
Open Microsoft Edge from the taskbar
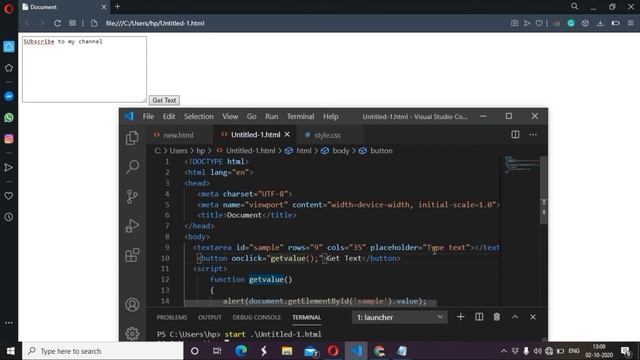[241, 351]
